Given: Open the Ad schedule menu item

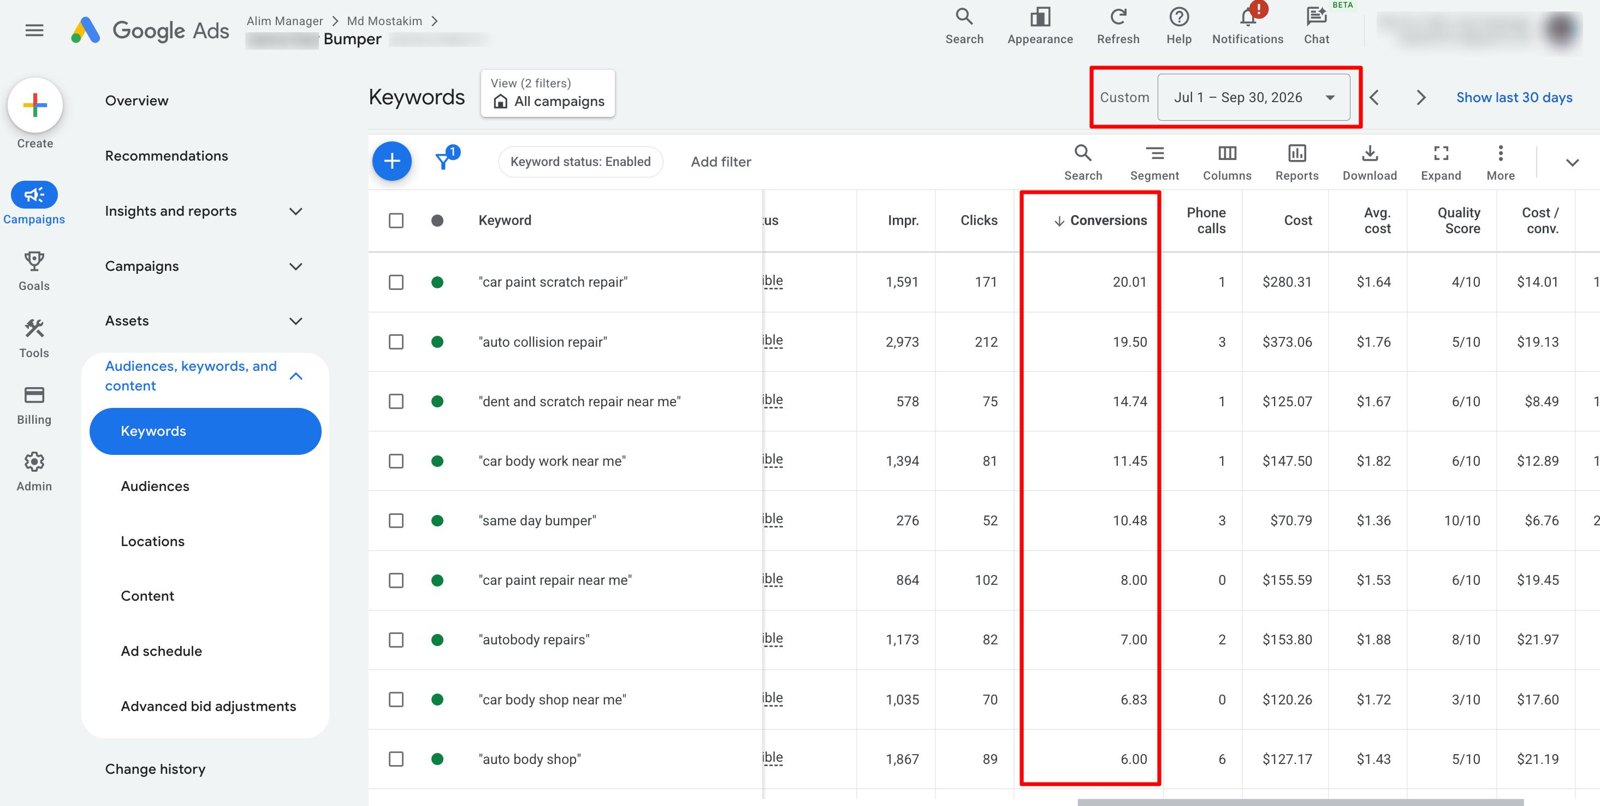Looking at the screenshot, I should click(161, 651).
